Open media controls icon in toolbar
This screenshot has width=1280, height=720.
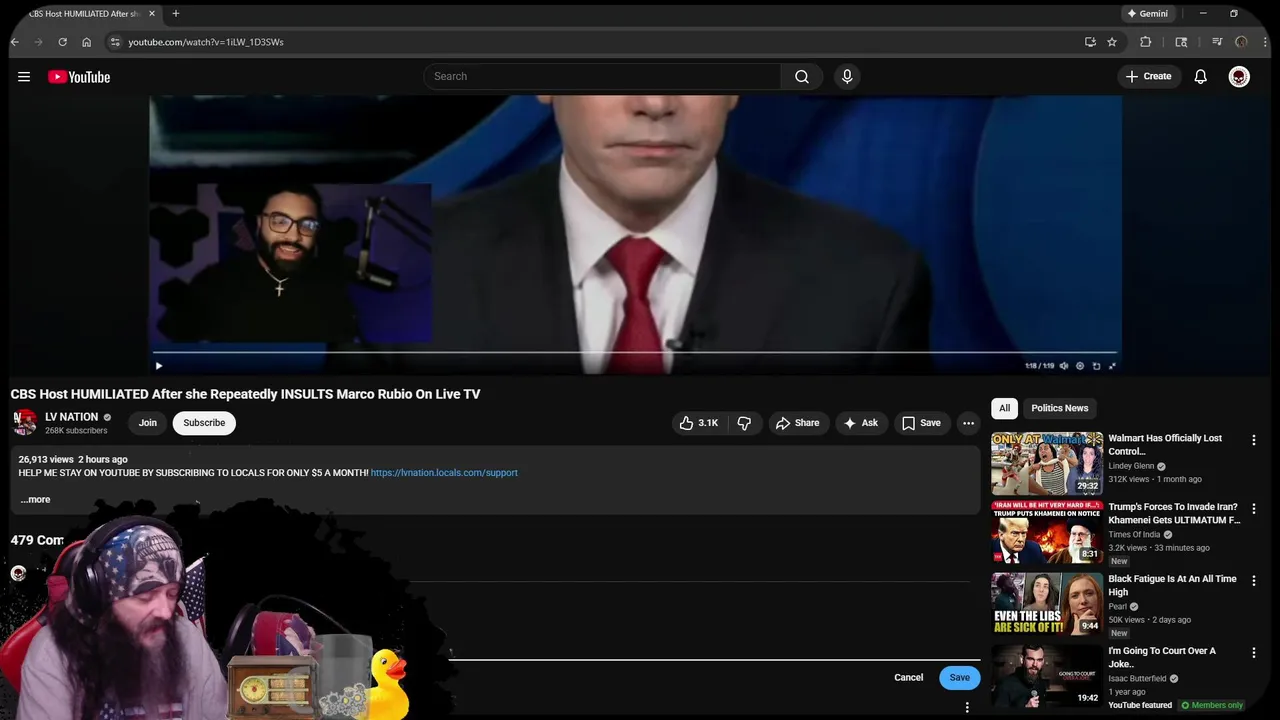(x=1217, y=42)
